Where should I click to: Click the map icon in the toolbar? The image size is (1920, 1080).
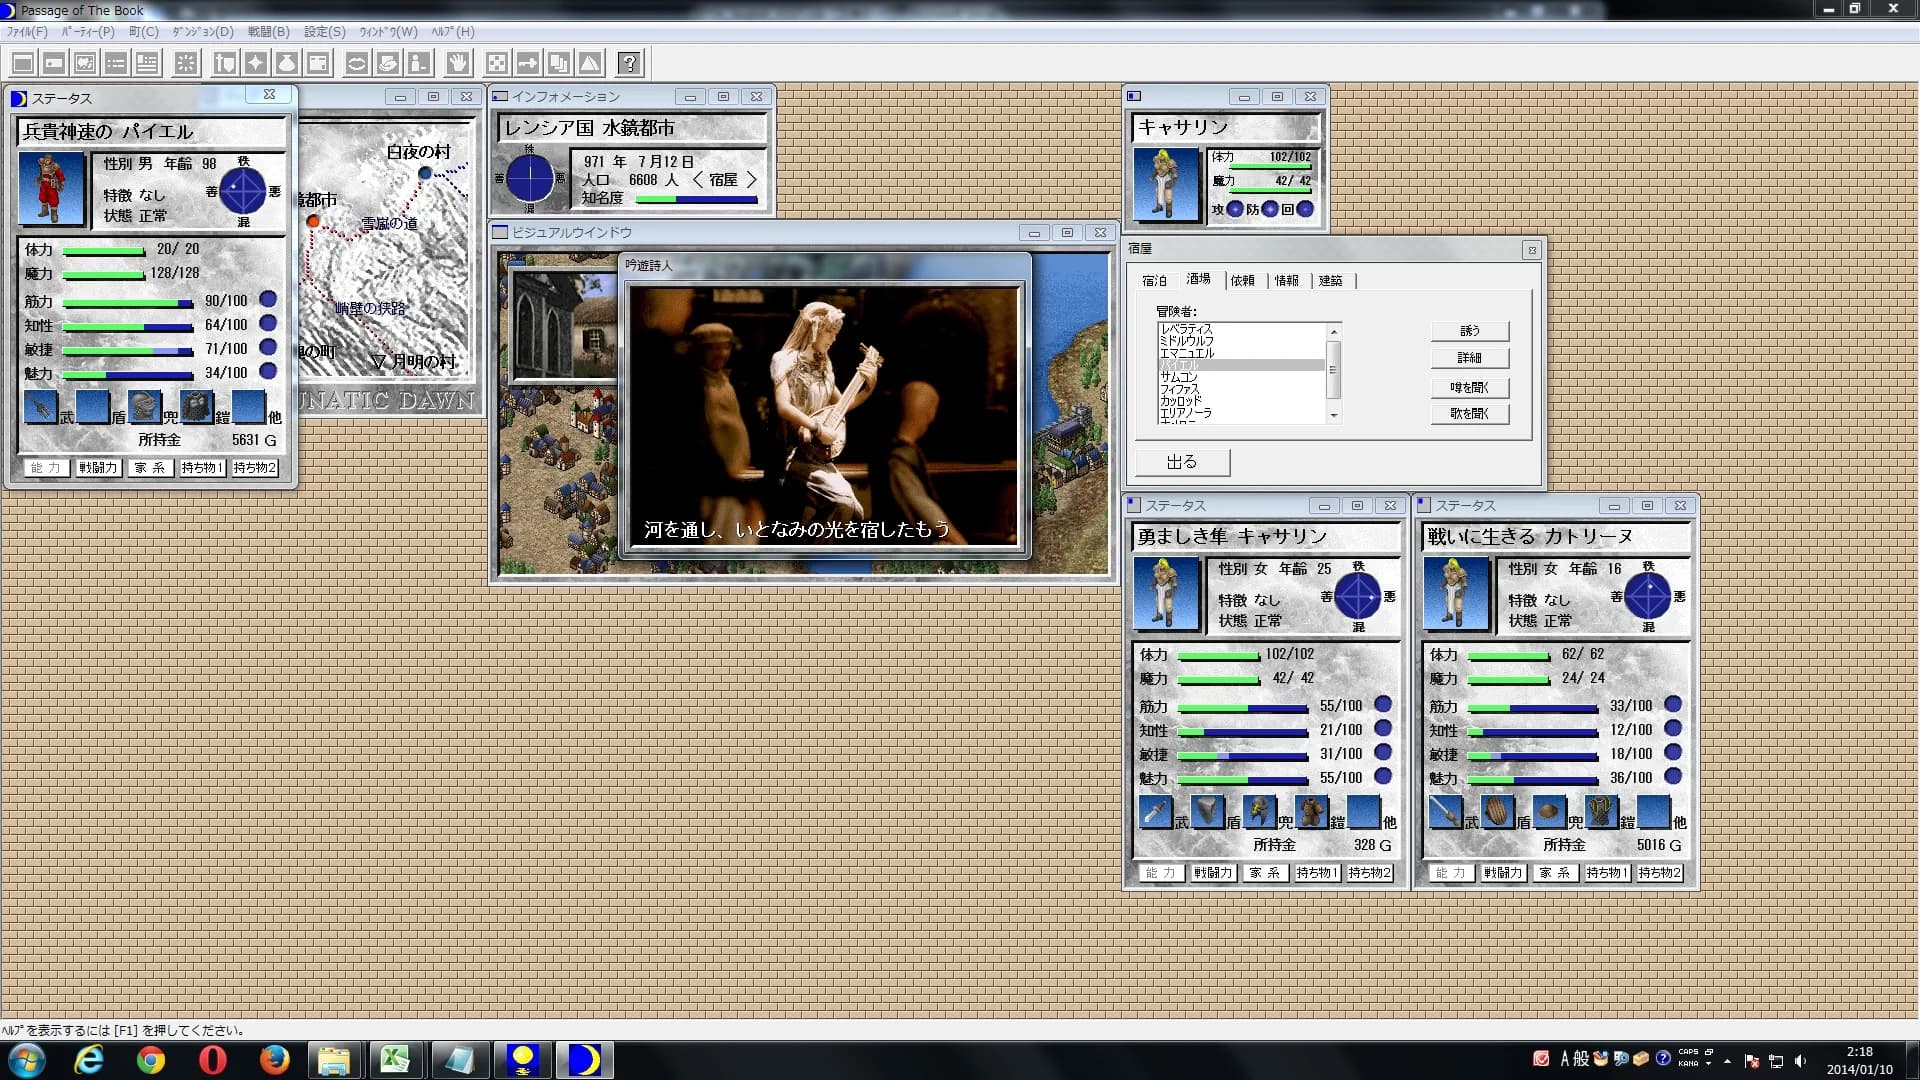85,64
